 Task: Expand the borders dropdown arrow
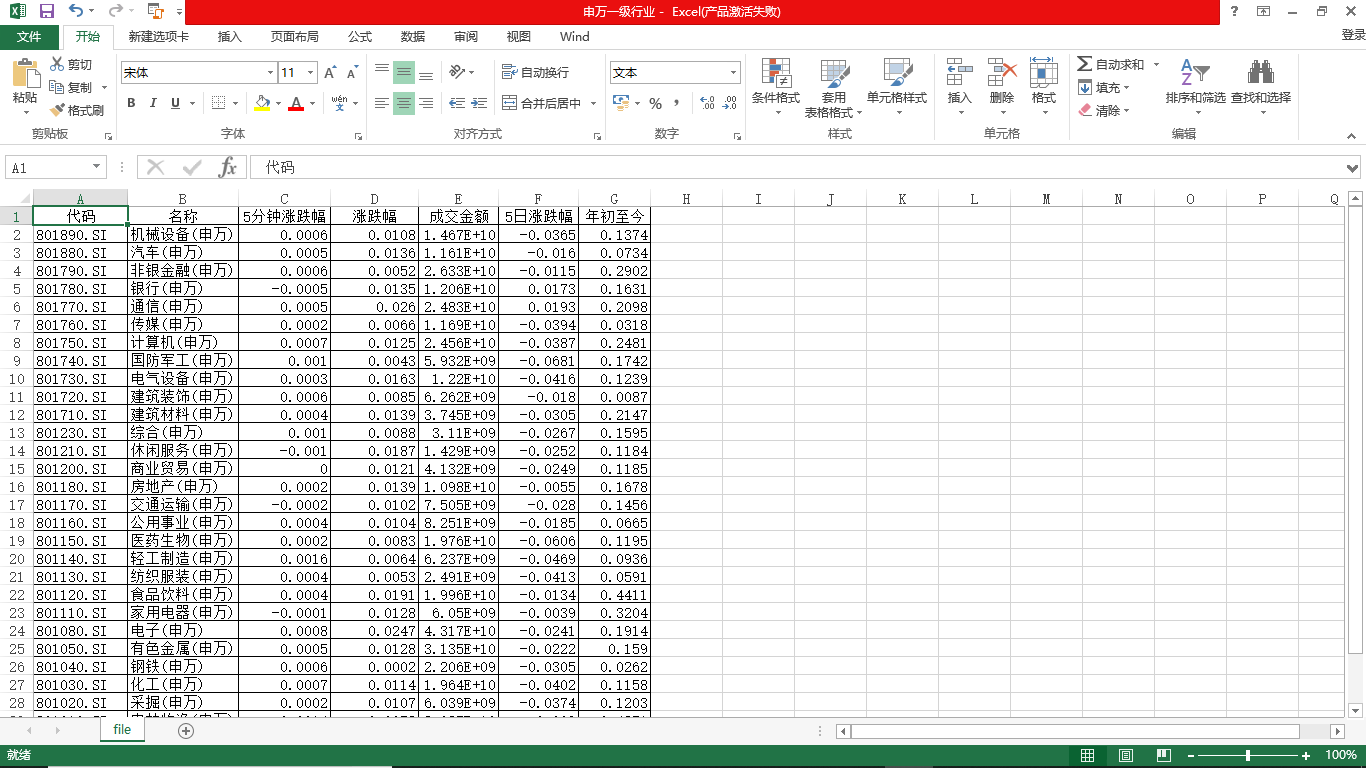236,103
